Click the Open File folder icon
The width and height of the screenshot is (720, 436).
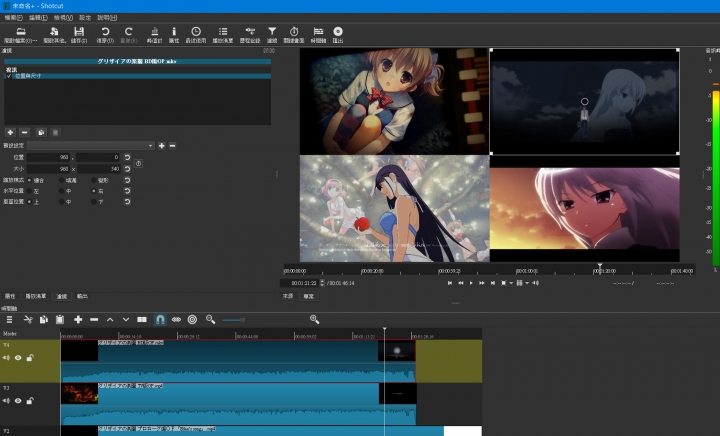pos(21,32)
